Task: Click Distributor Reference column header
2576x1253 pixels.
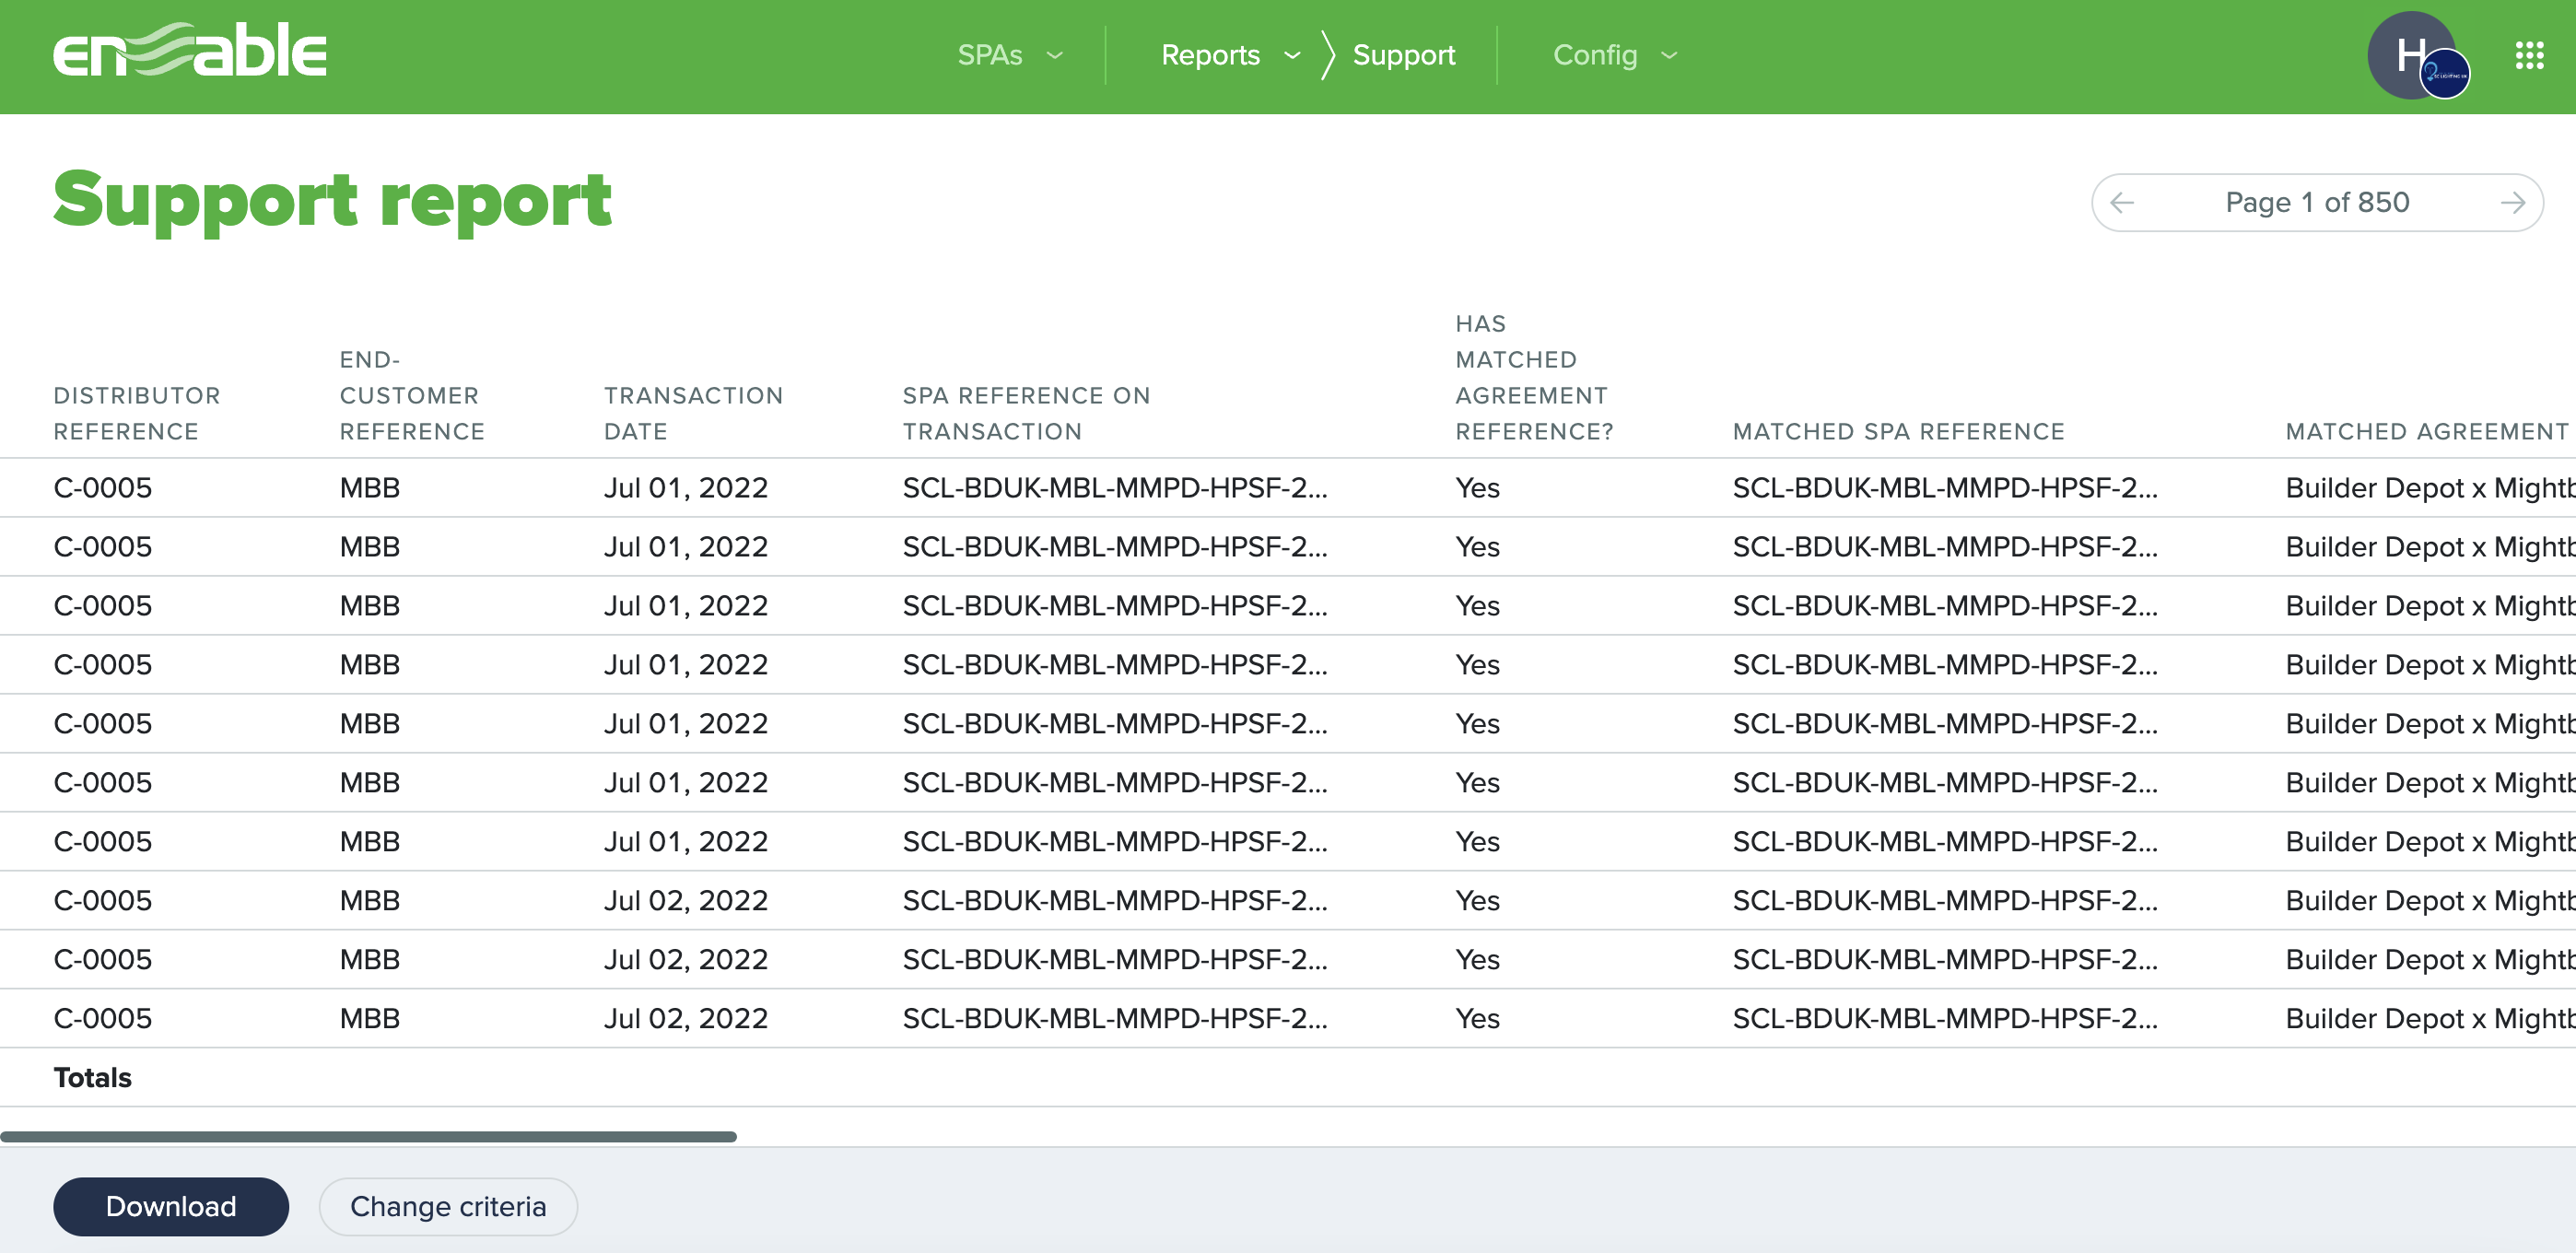Action: 136,413
